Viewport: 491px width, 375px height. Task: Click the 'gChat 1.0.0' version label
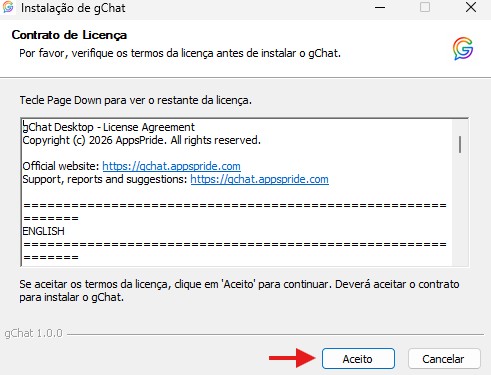[33, 333]
